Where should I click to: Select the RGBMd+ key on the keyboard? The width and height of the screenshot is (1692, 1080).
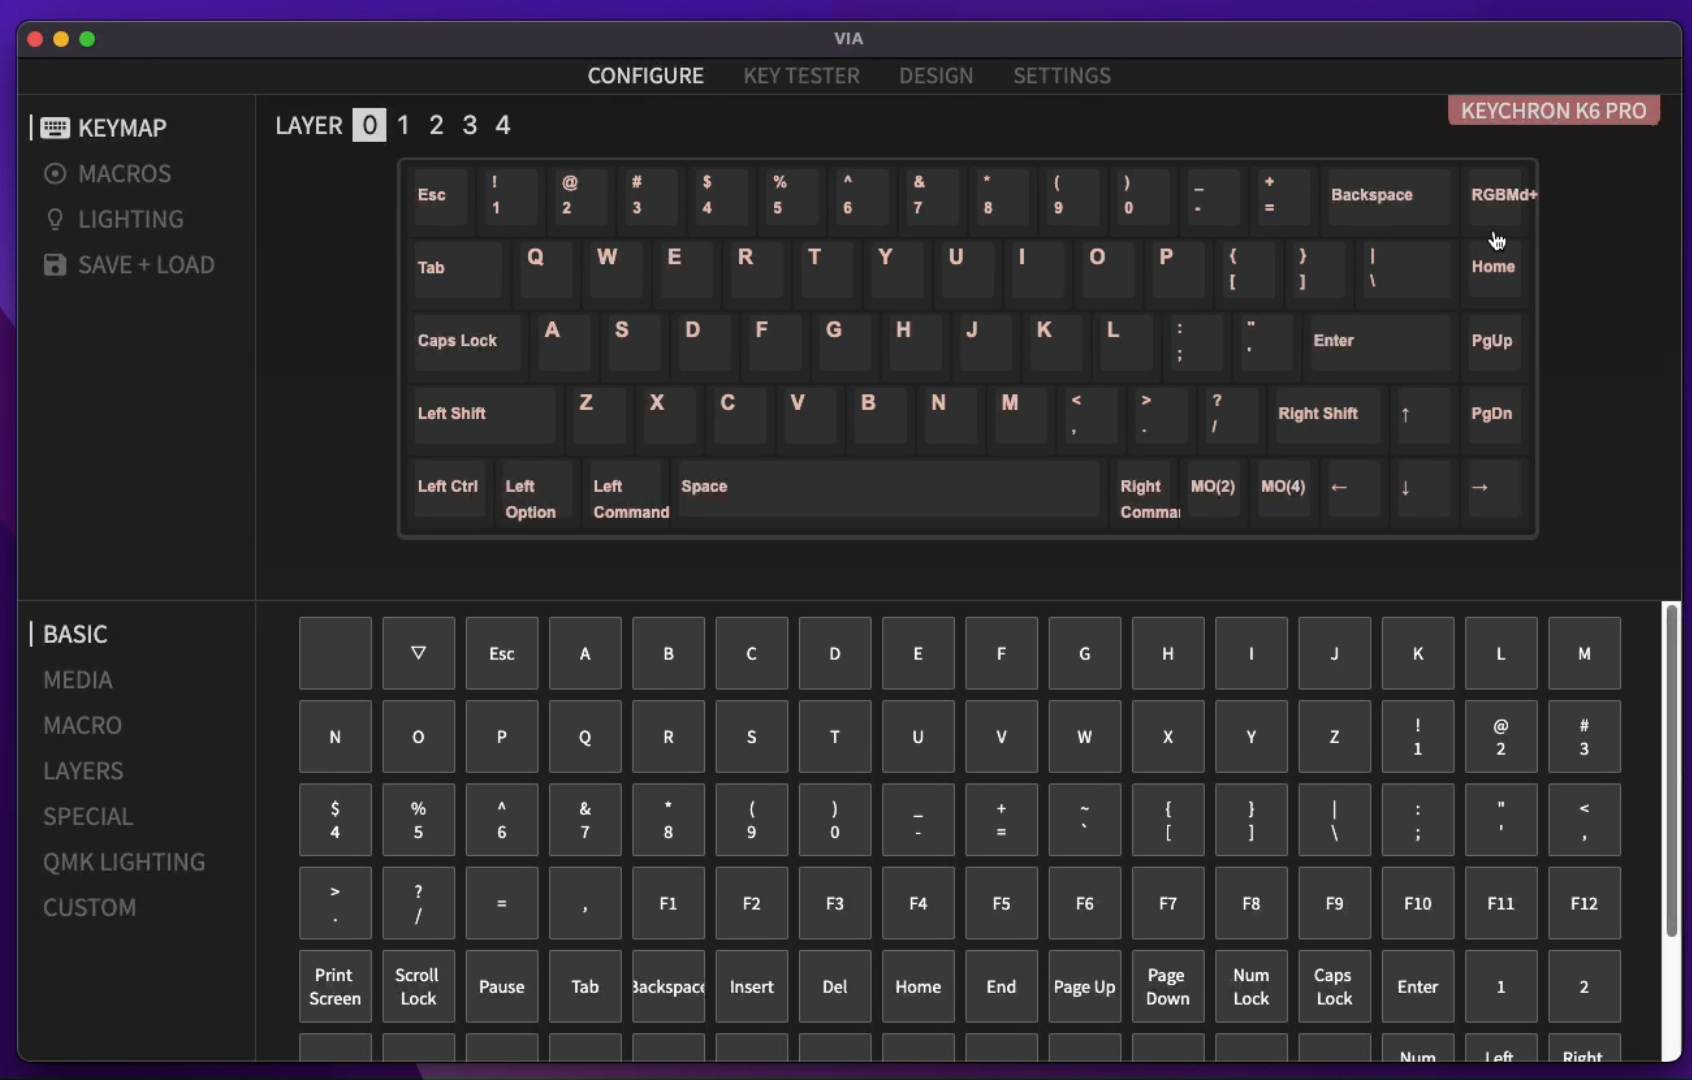click(1495, 195)
